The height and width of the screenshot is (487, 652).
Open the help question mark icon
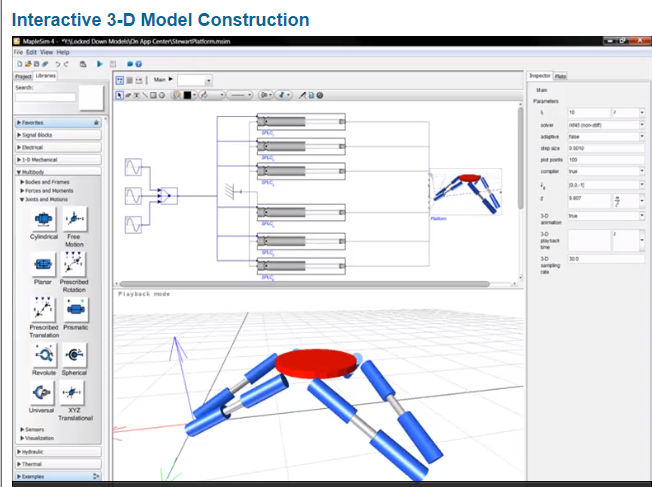[x=138, y=63]
